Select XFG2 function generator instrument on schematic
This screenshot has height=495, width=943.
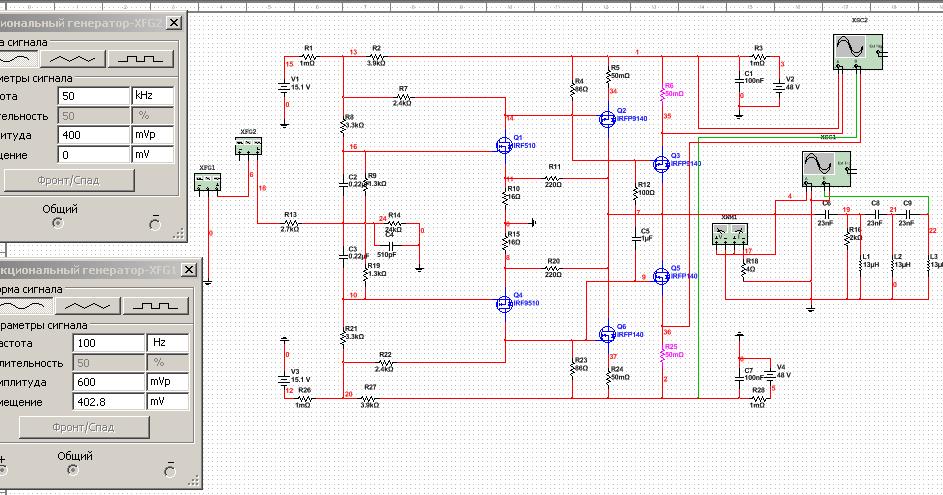click(248, 146)
